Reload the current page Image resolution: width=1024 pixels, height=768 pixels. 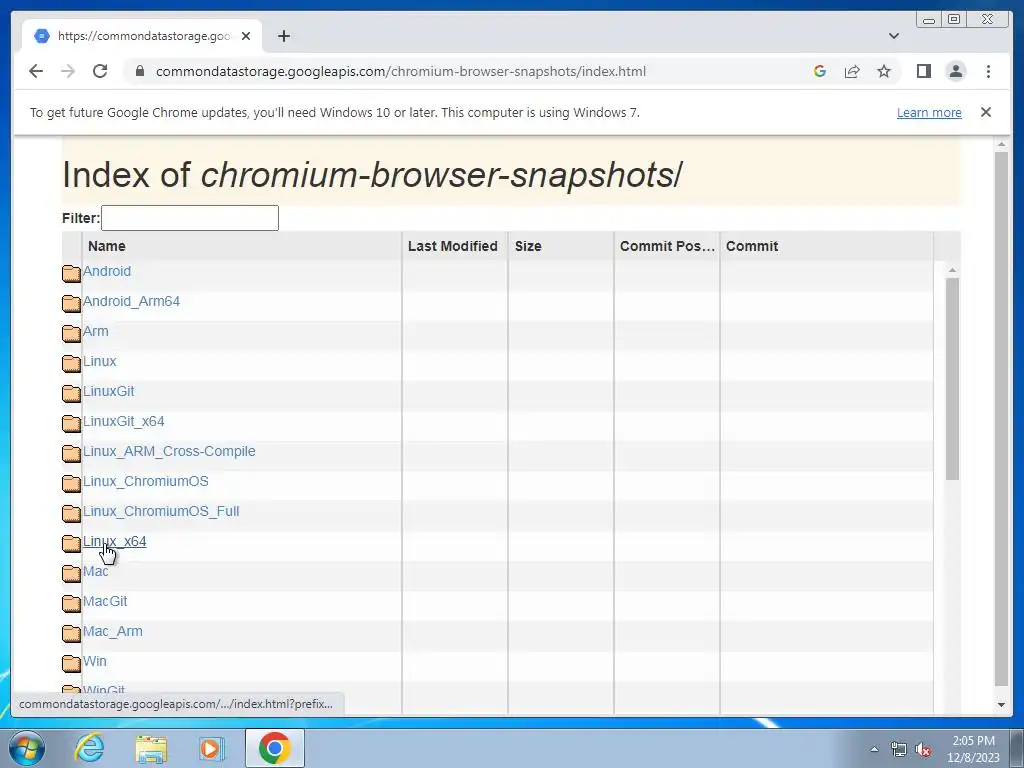(100, 71)
